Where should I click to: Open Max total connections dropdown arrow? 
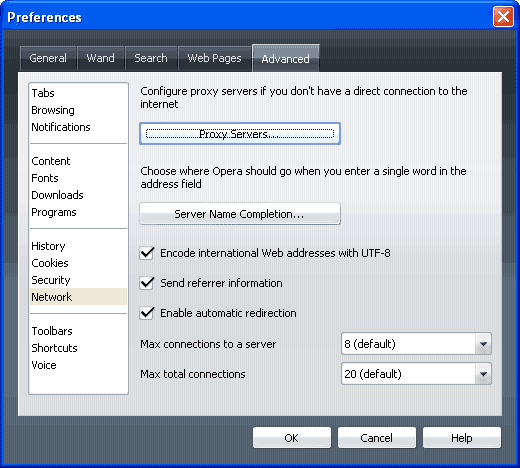(483, 374)
